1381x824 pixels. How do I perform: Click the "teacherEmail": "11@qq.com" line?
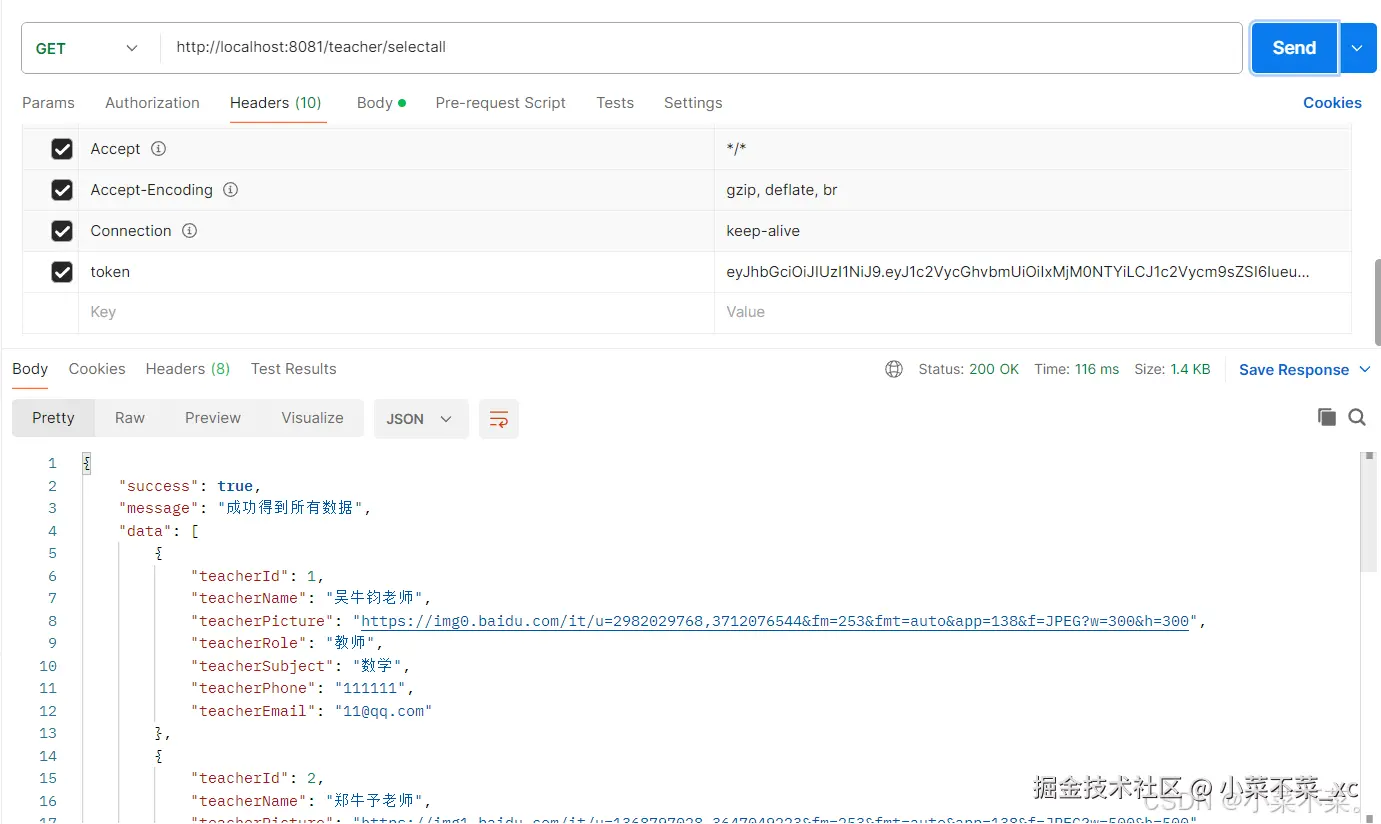pos(312,711)
